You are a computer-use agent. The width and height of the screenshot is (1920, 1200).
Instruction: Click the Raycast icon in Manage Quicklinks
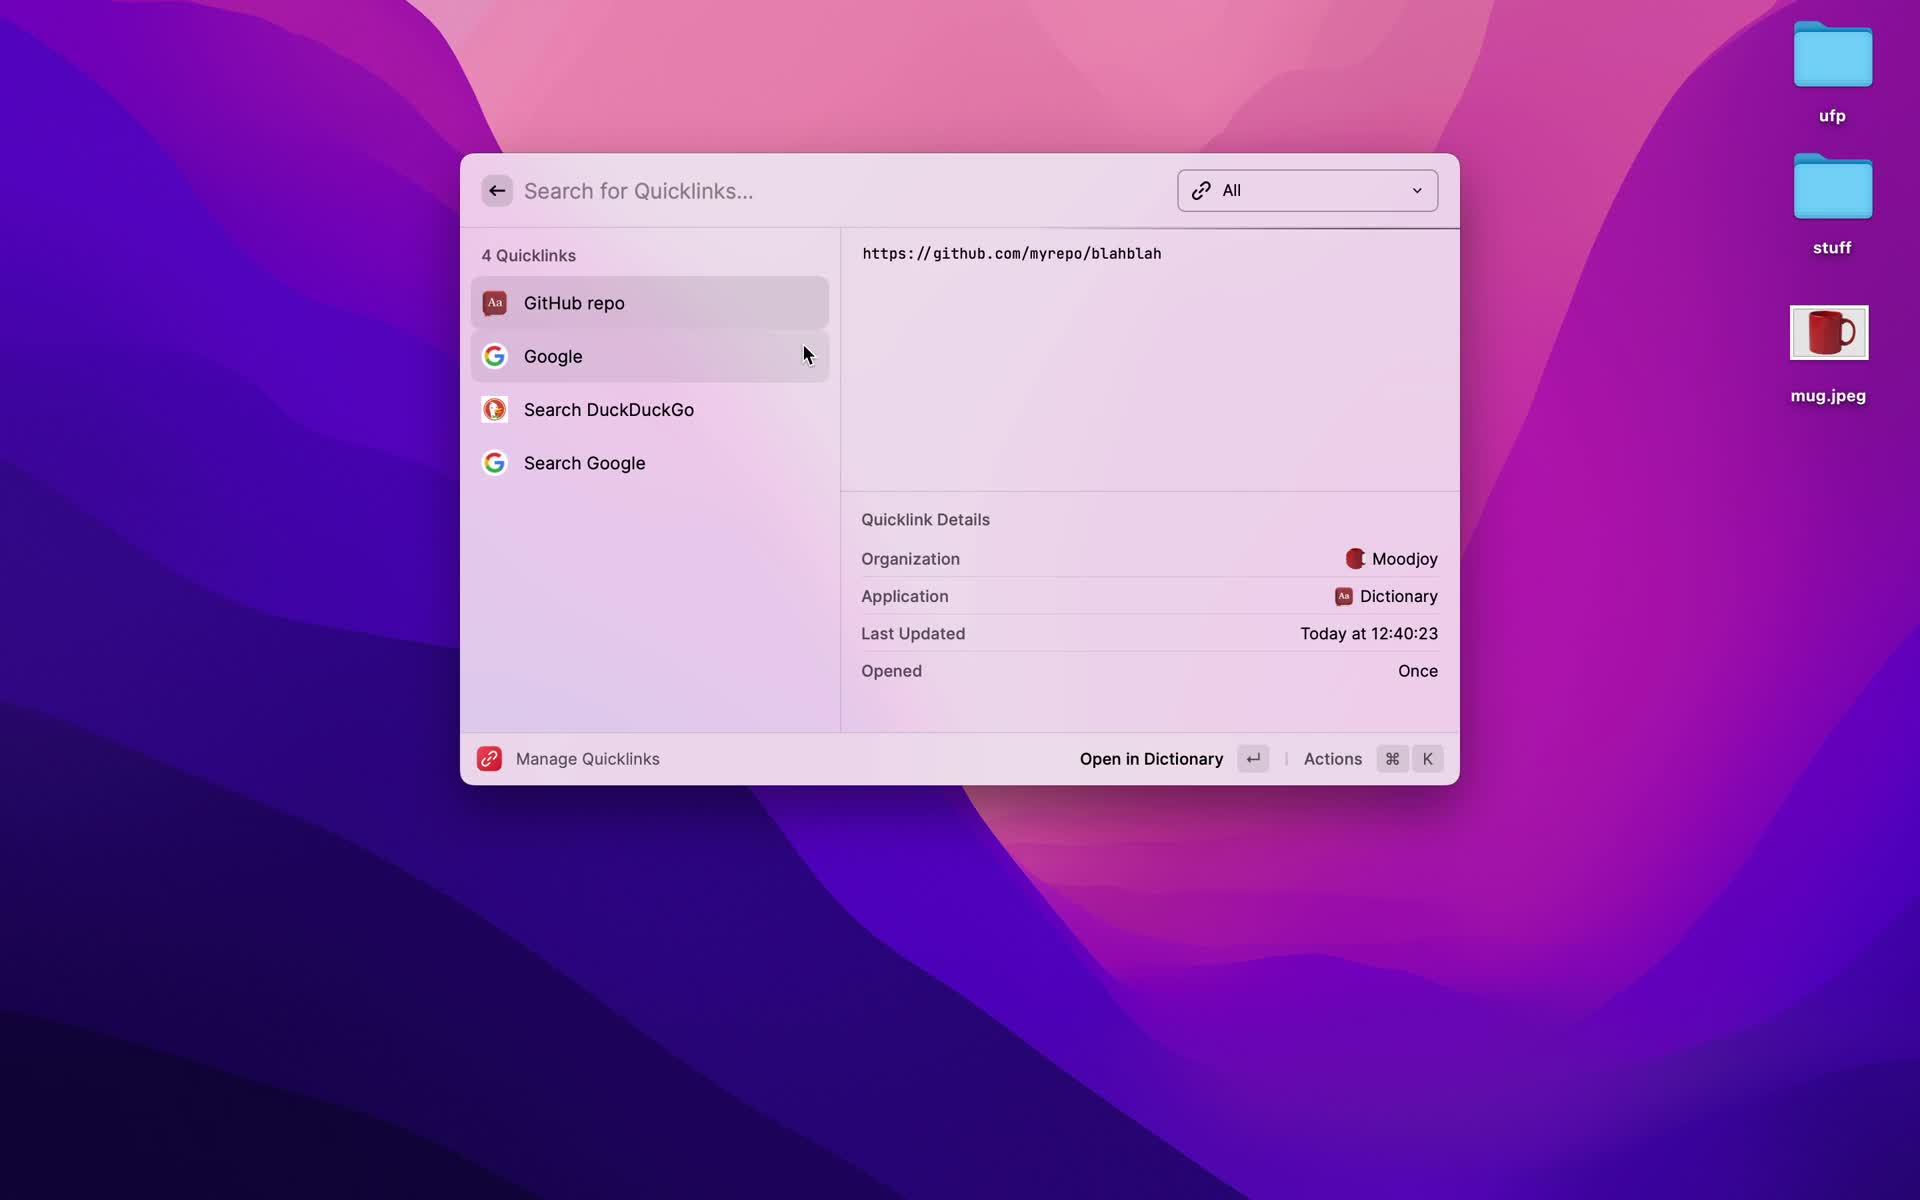489,758
